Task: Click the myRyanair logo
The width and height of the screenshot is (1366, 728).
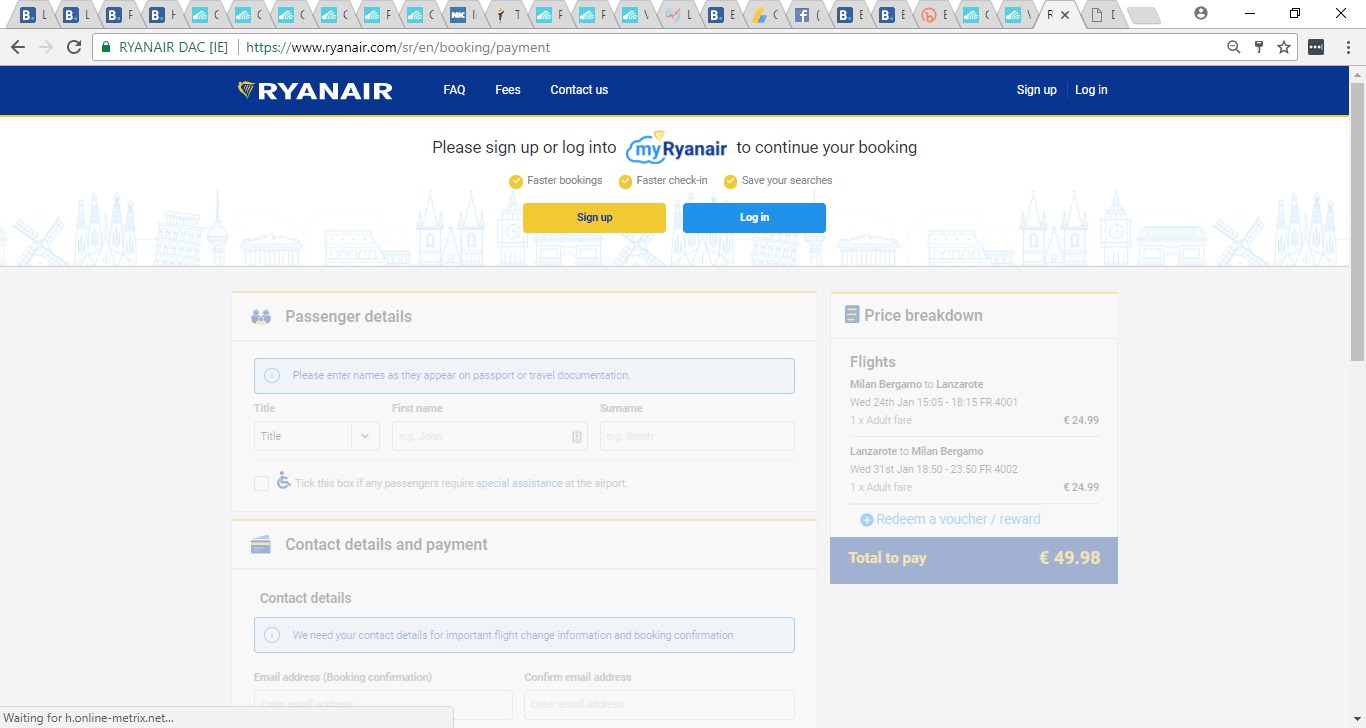Action: click(x=676, y=148)
